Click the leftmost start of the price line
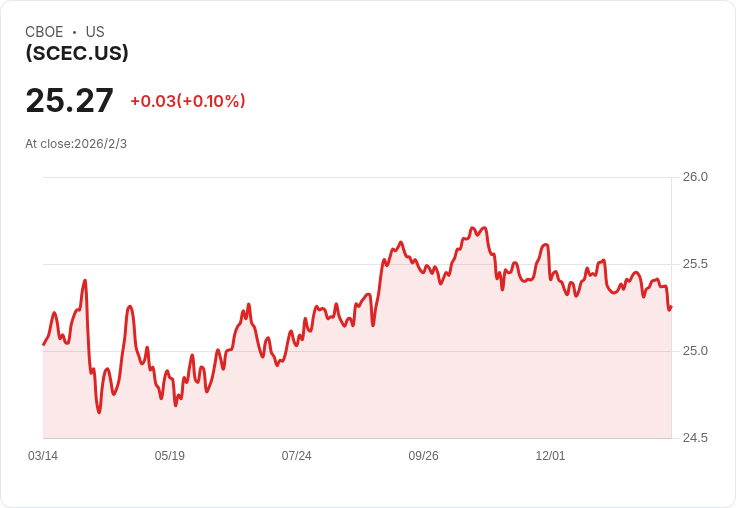Image resolution: width=736 pixels, height=508 pixels. click(x=44, y=344)
